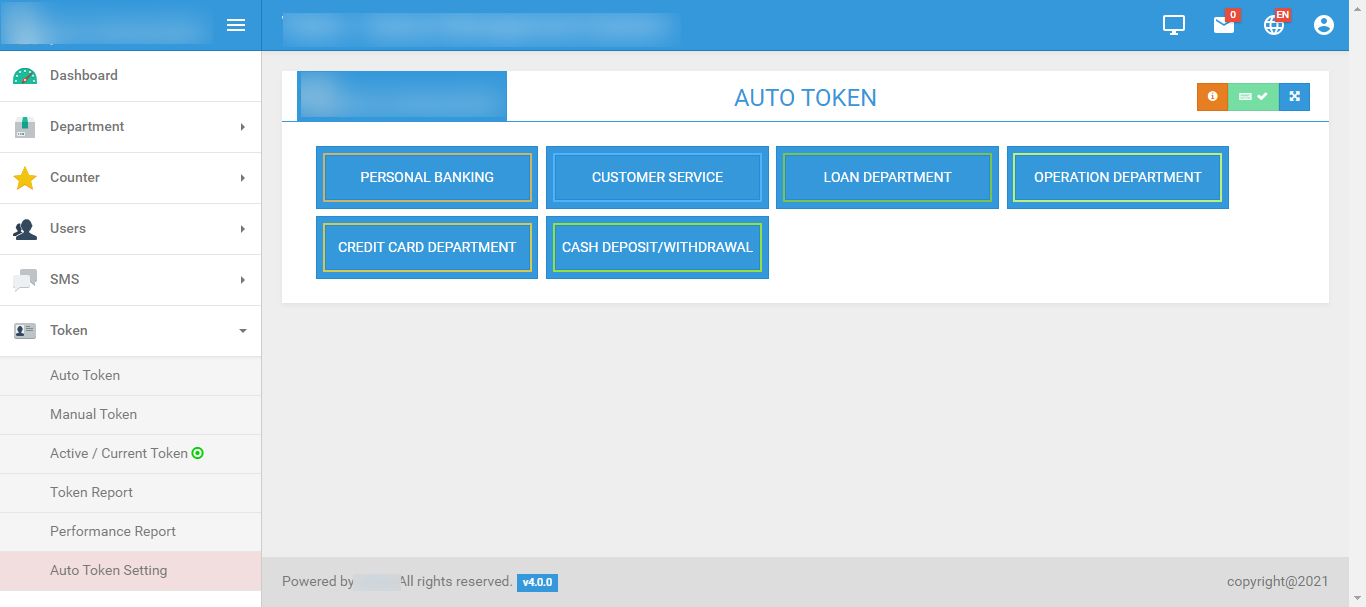
Task: Select Active / Current Token item
Action: click(x=118, y=453)
